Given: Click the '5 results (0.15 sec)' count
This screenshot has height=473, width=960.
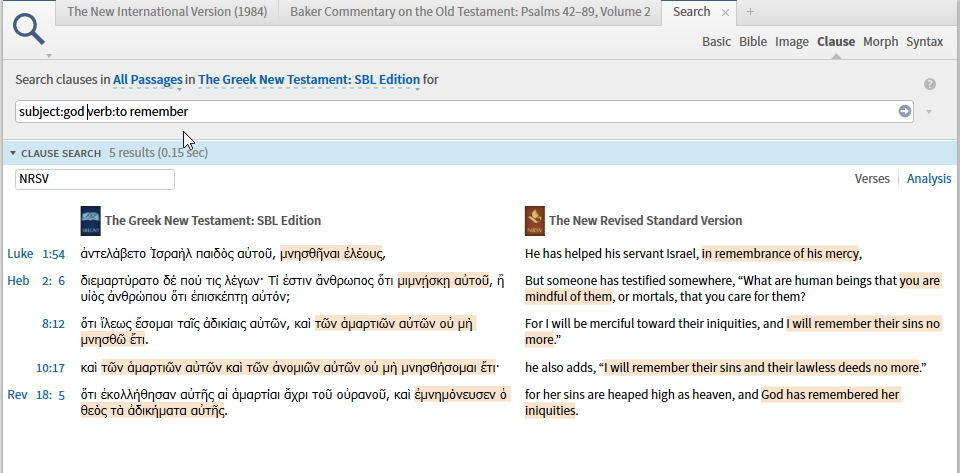Looking at the screenshot, I should point(158,152).
